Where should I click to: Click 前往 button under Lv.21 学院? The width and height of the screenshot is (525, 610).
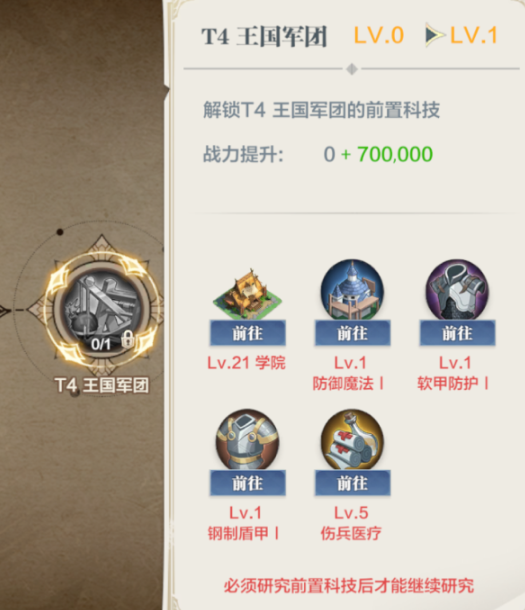pyautogui.click(x=248, y=333)
